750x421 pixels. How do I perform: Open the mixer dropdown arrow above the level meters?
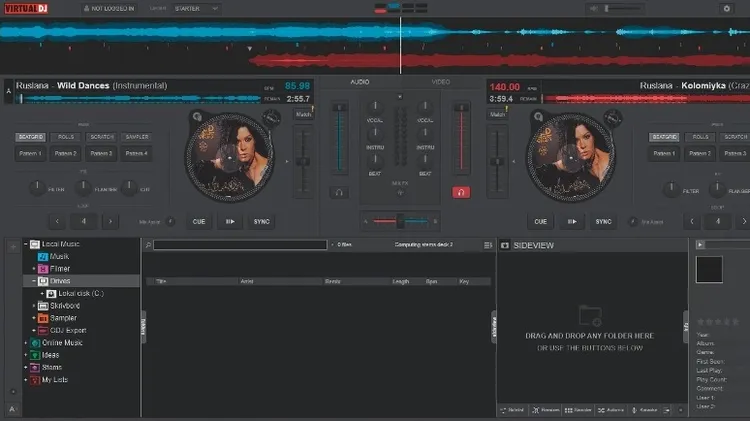coord(400,97)
